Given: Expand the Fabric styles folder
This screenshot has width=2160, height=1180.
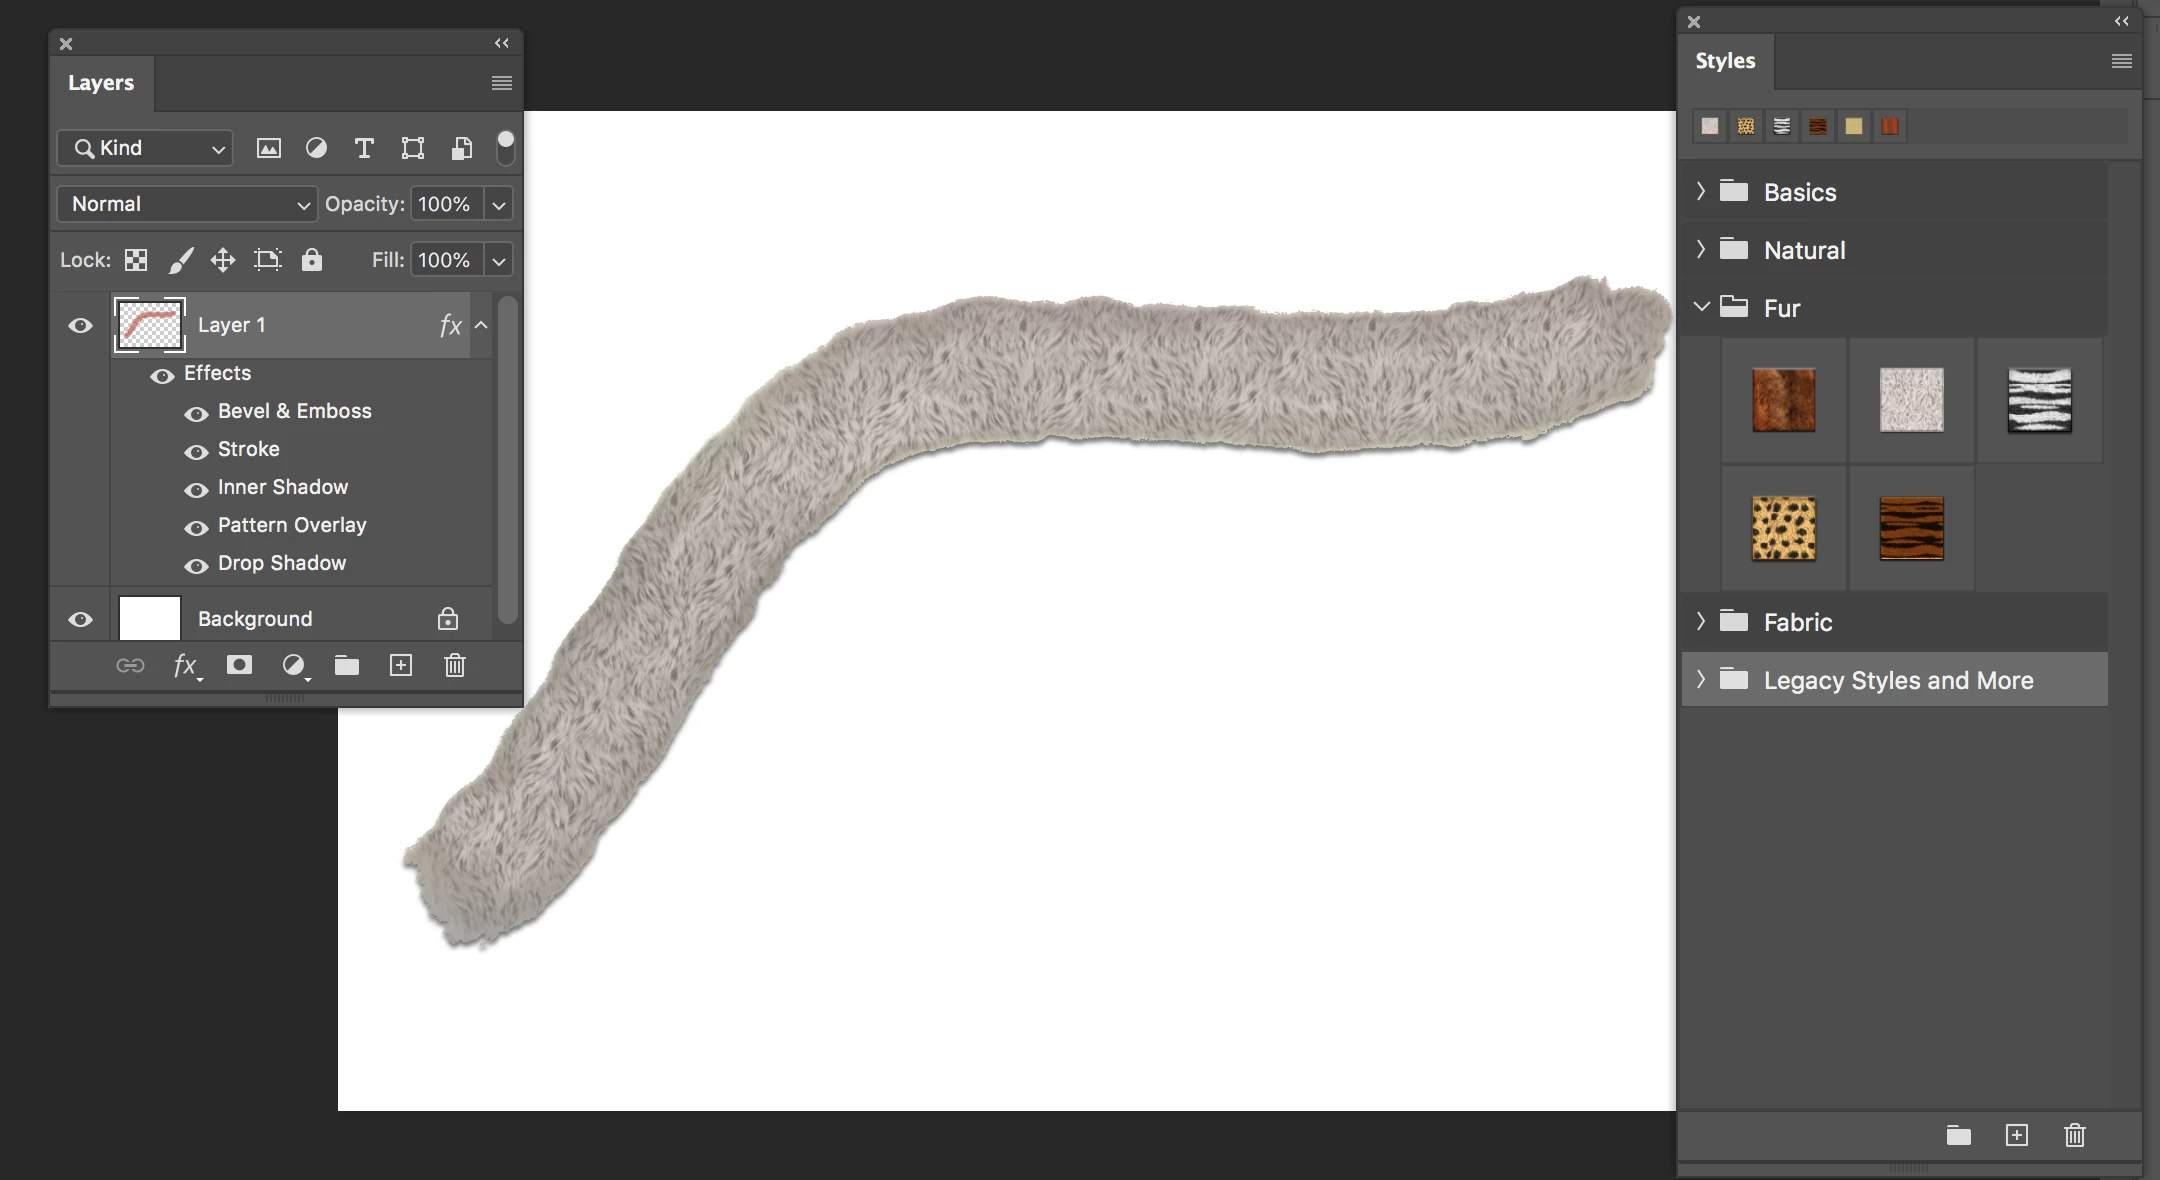Looking at the screenshot, I should coord(1701,621).
